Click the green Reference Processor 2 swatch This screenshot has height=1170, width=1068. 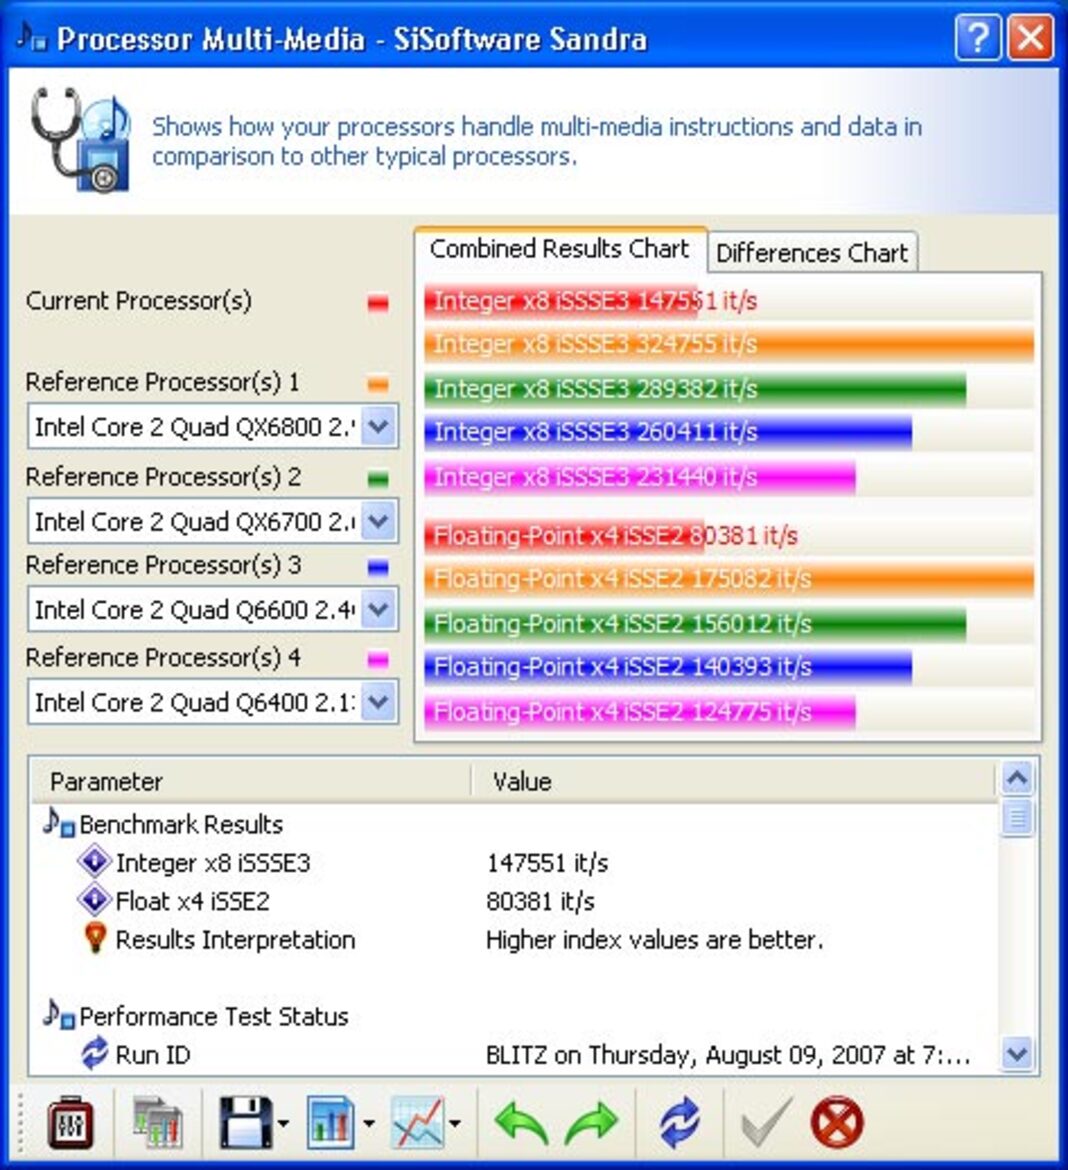378,479
